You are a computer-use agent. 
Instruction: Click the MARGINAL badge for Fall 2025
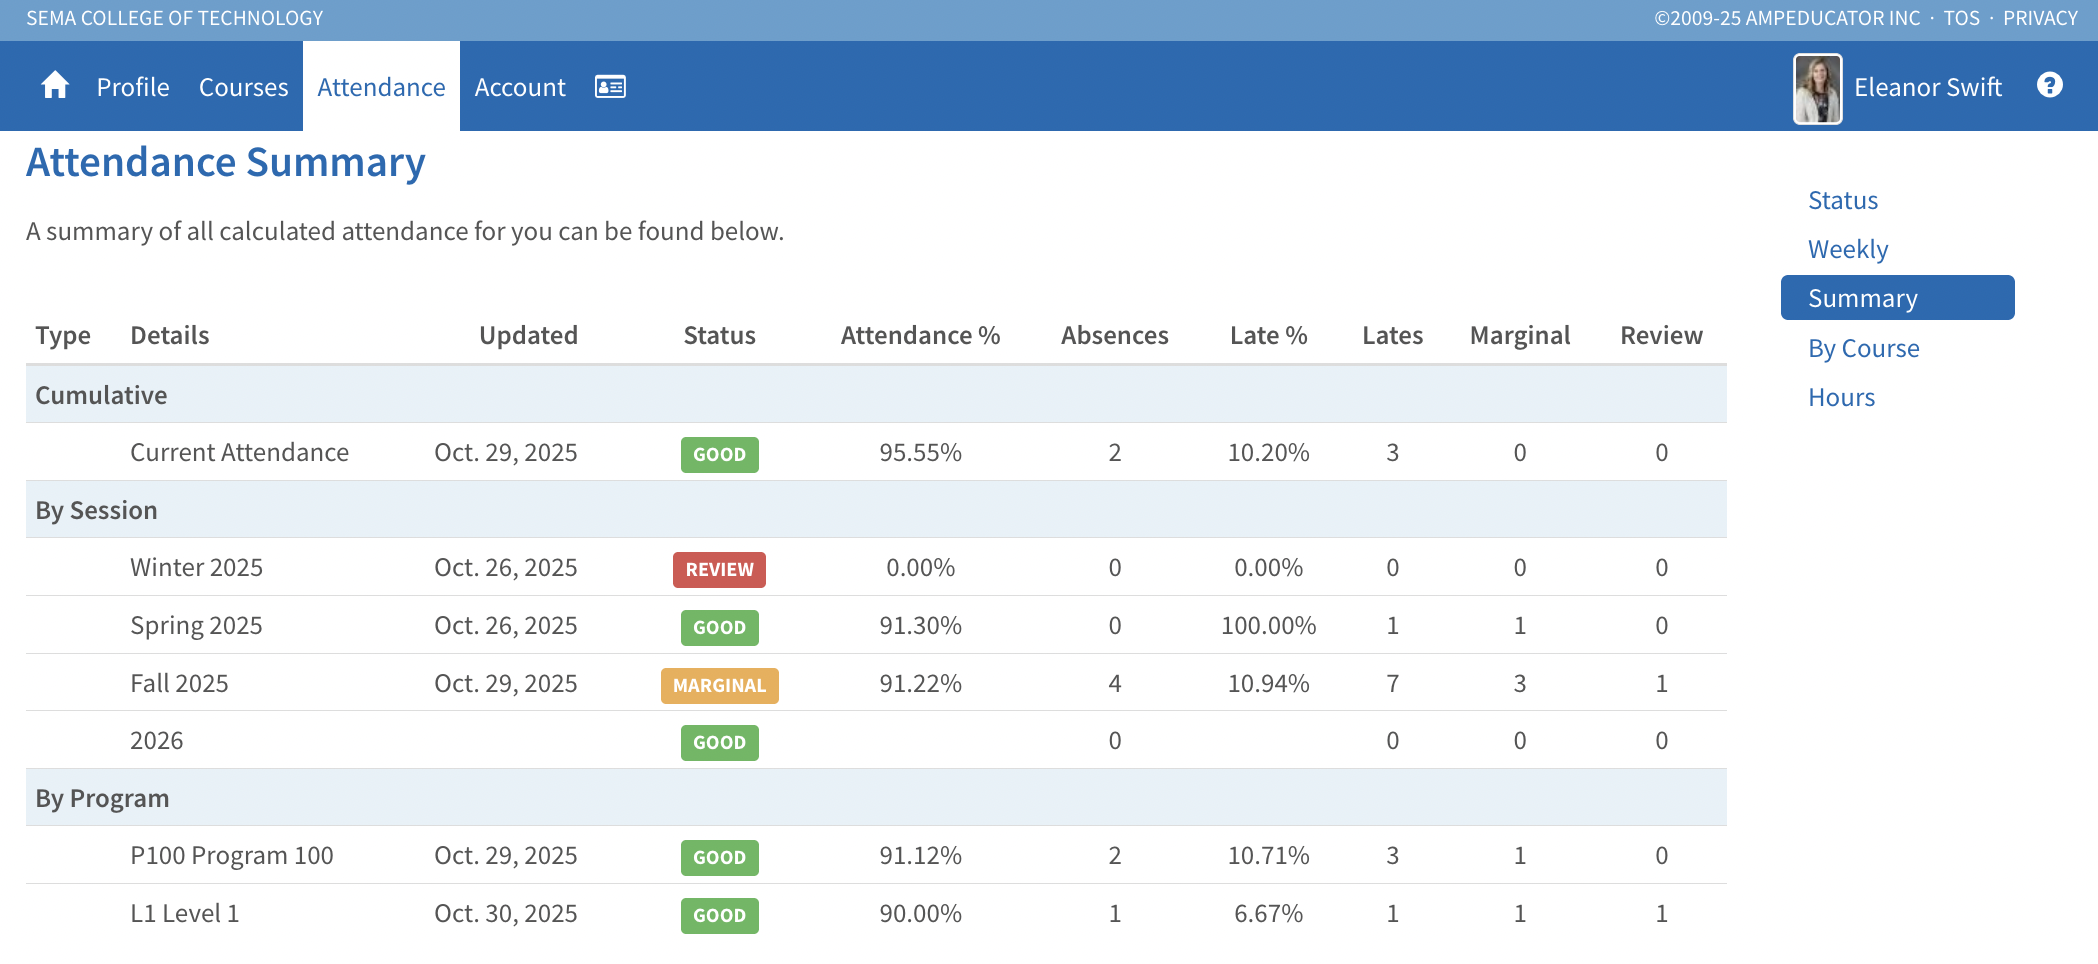(719, 685)
